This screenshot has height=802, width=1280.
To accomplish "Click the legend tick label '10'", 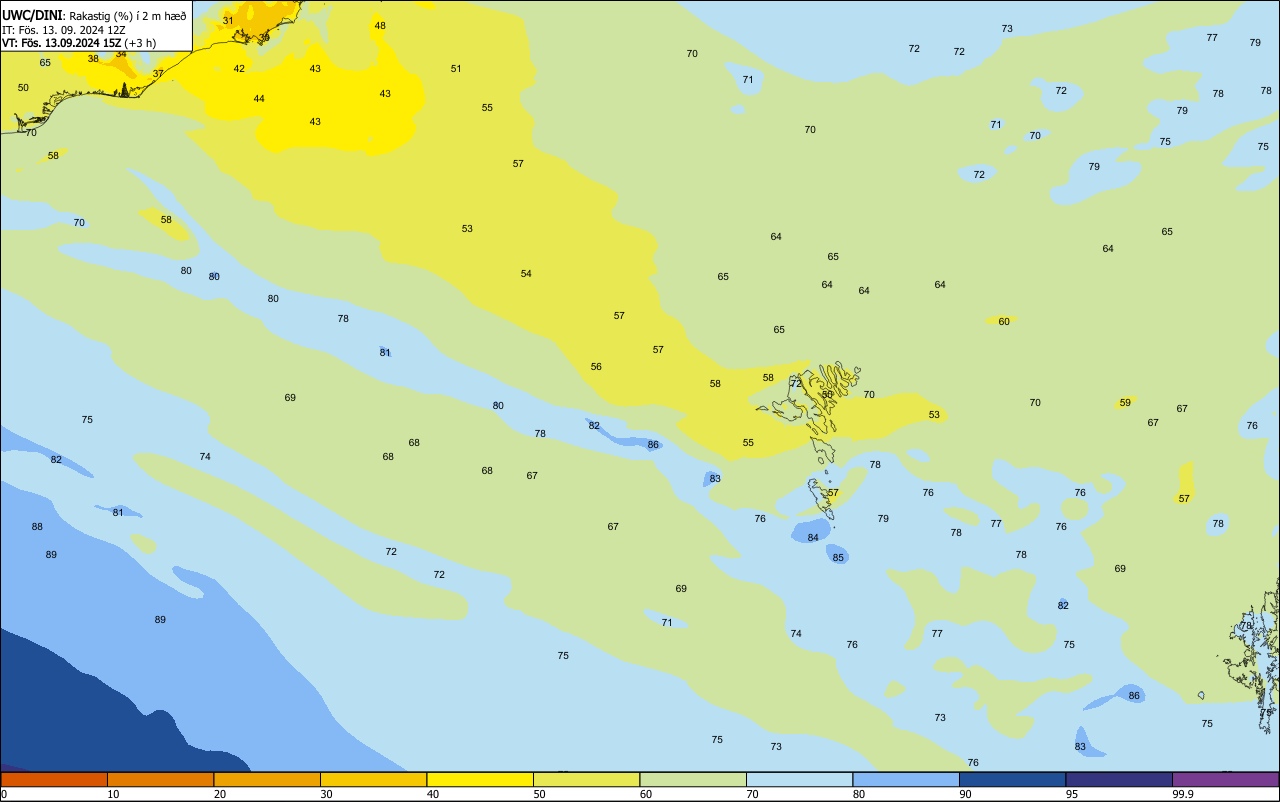I will click(x=113, y=794).
